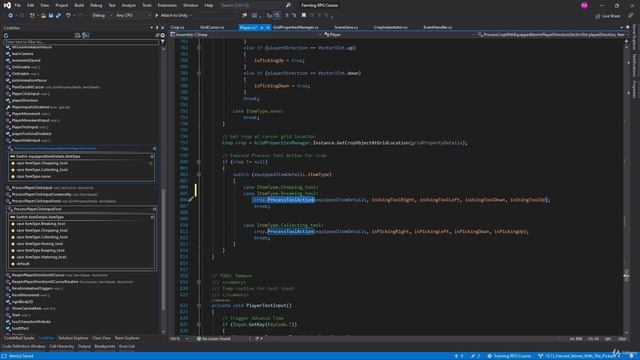The width and height of the screenshot is (640, 360).
Task: Collapse Switch itemDetails.itemType block
Action: (x=152, y=217)
